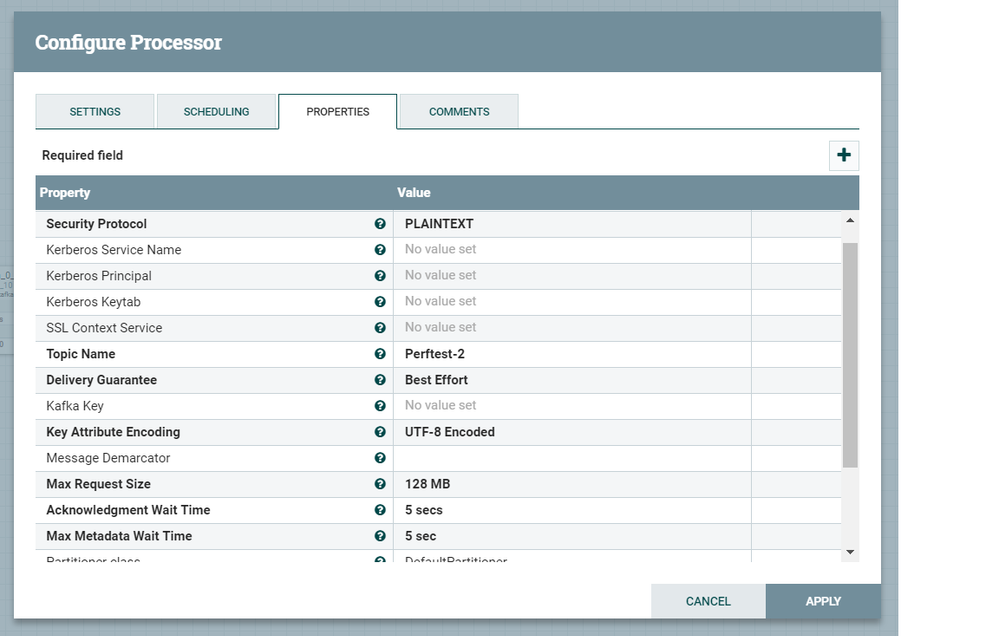Click the Kerberos Service Name help icon
999x636 pixels.
coord(379,249)
